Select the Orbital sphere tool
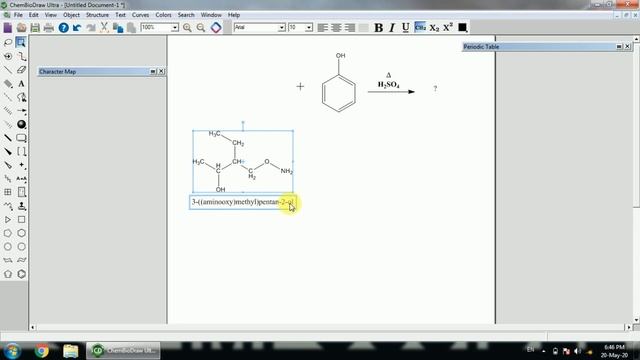 (x=22, y=124)
